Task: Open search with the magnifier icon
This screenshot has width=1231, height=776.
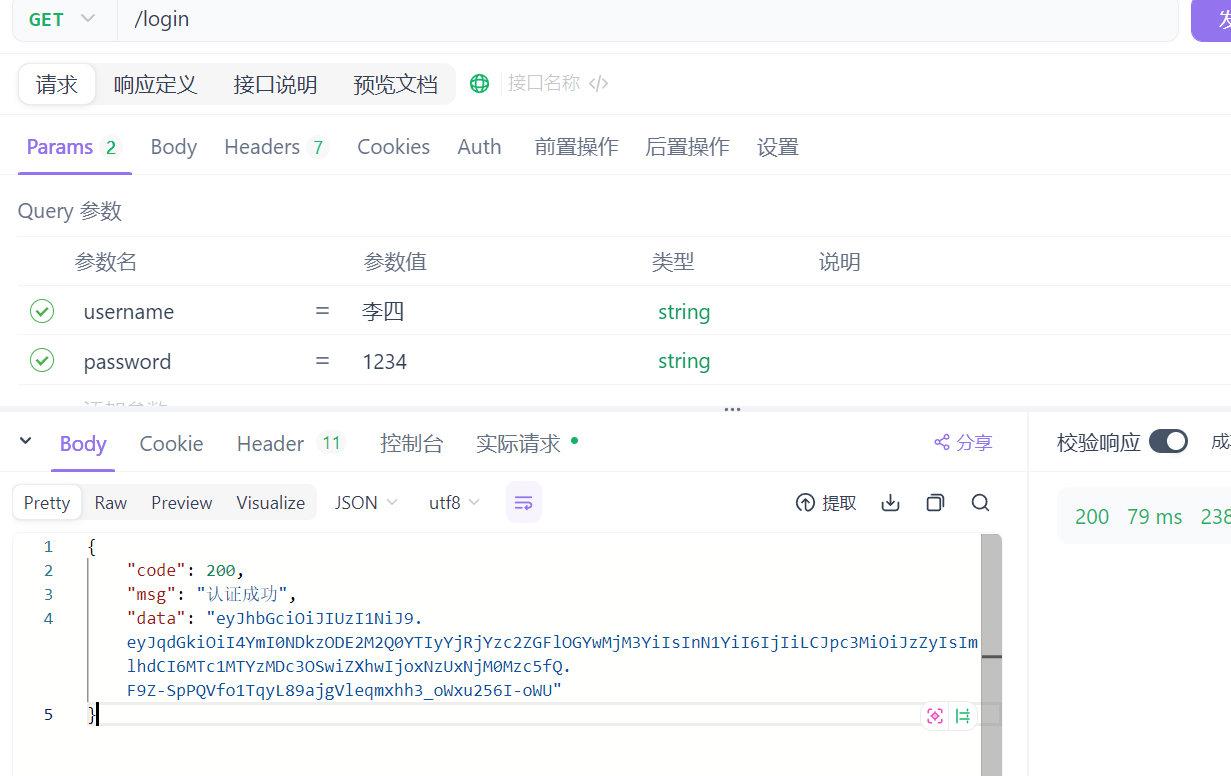Action: coord(980,503)
